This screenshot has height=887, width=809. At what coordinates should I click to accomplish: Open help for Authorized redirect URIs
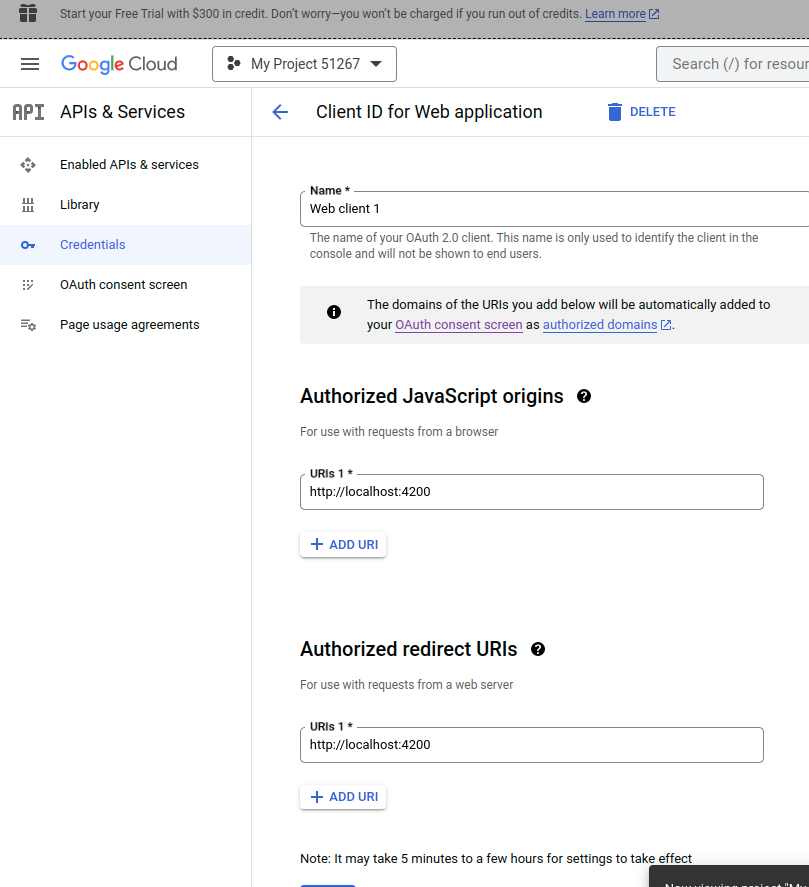click(538, 649)
